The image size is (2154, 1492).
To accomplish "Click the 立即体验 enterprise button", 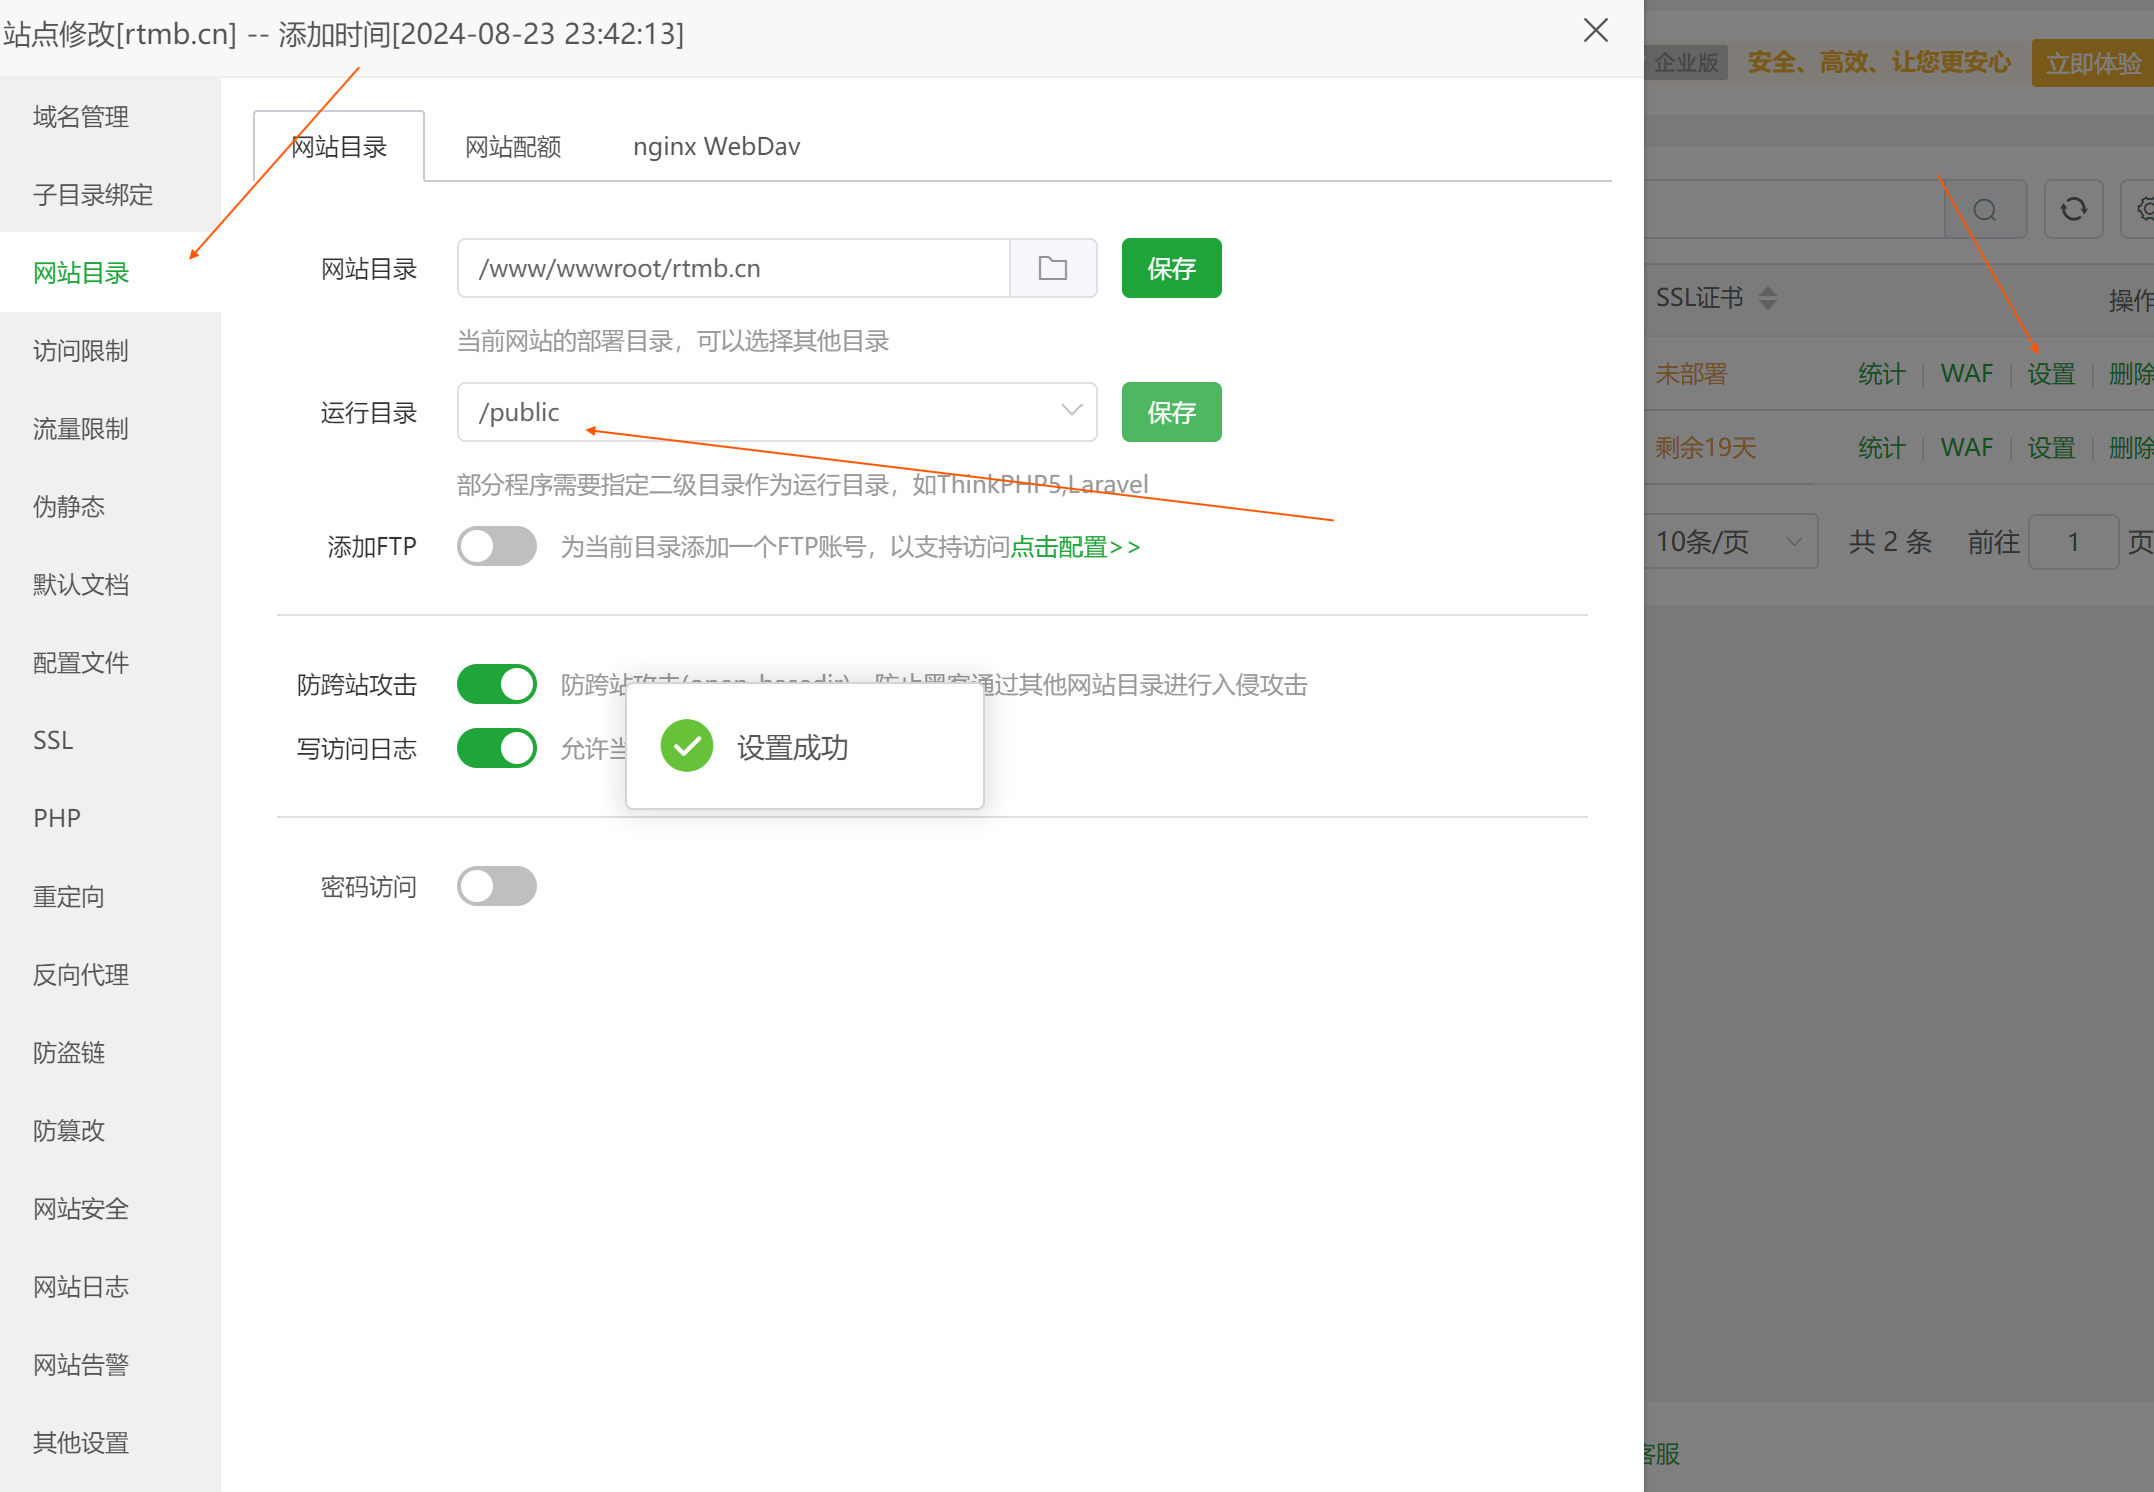I will pos(2092,63).
